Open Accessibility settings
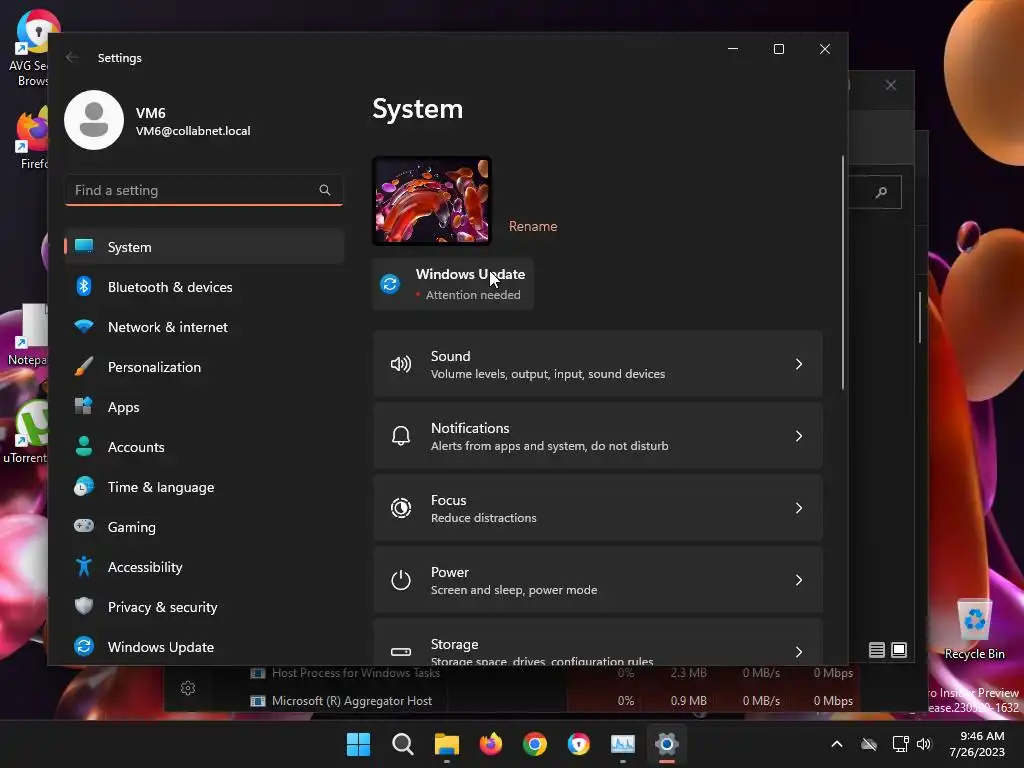Viewport: 1024px width, 768px height. pyautogui.click(x=204, y=567)
